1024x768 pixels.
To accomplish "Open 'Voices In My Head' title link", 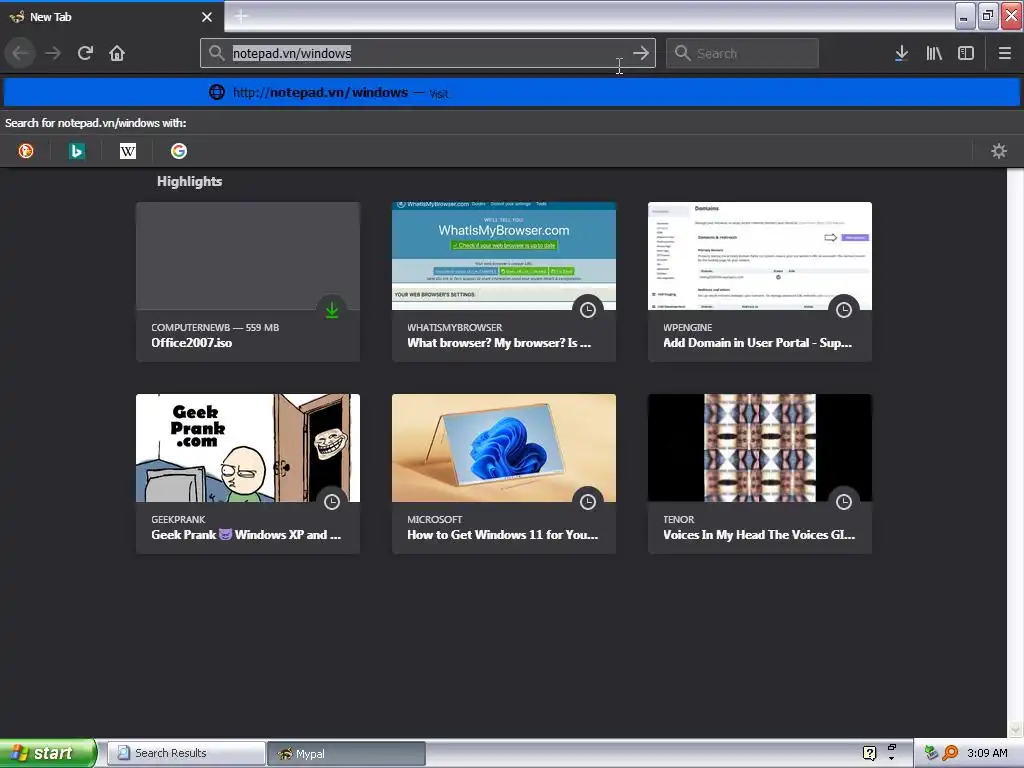I will coord(759,535).
